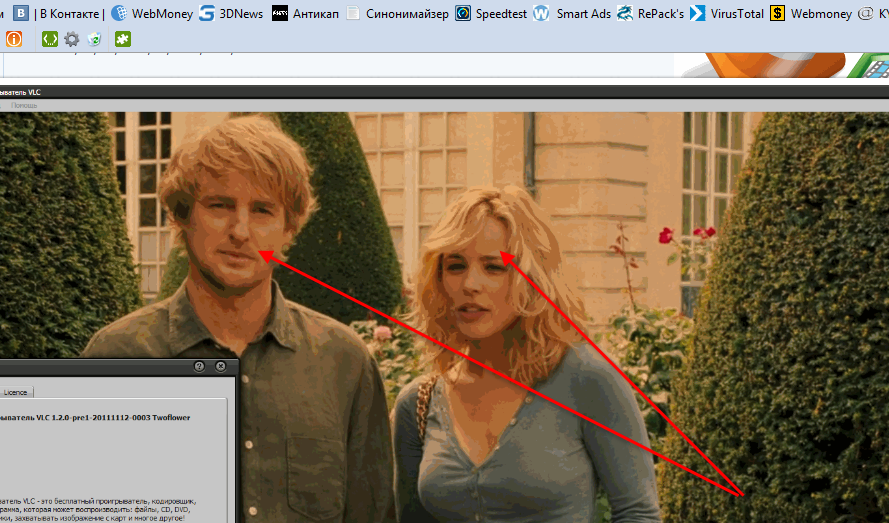Image resolution: width=889 pixels, height=523 pixels.
Task: Click the green brackets extension icon
Action: click(x=49, y=39)
